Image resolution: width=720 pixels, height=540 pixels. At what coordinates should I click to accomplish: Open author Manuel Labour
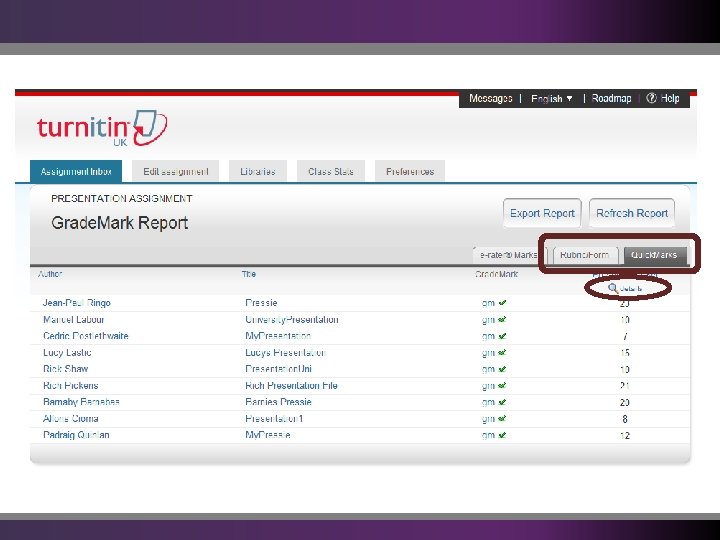coord(73,319)
